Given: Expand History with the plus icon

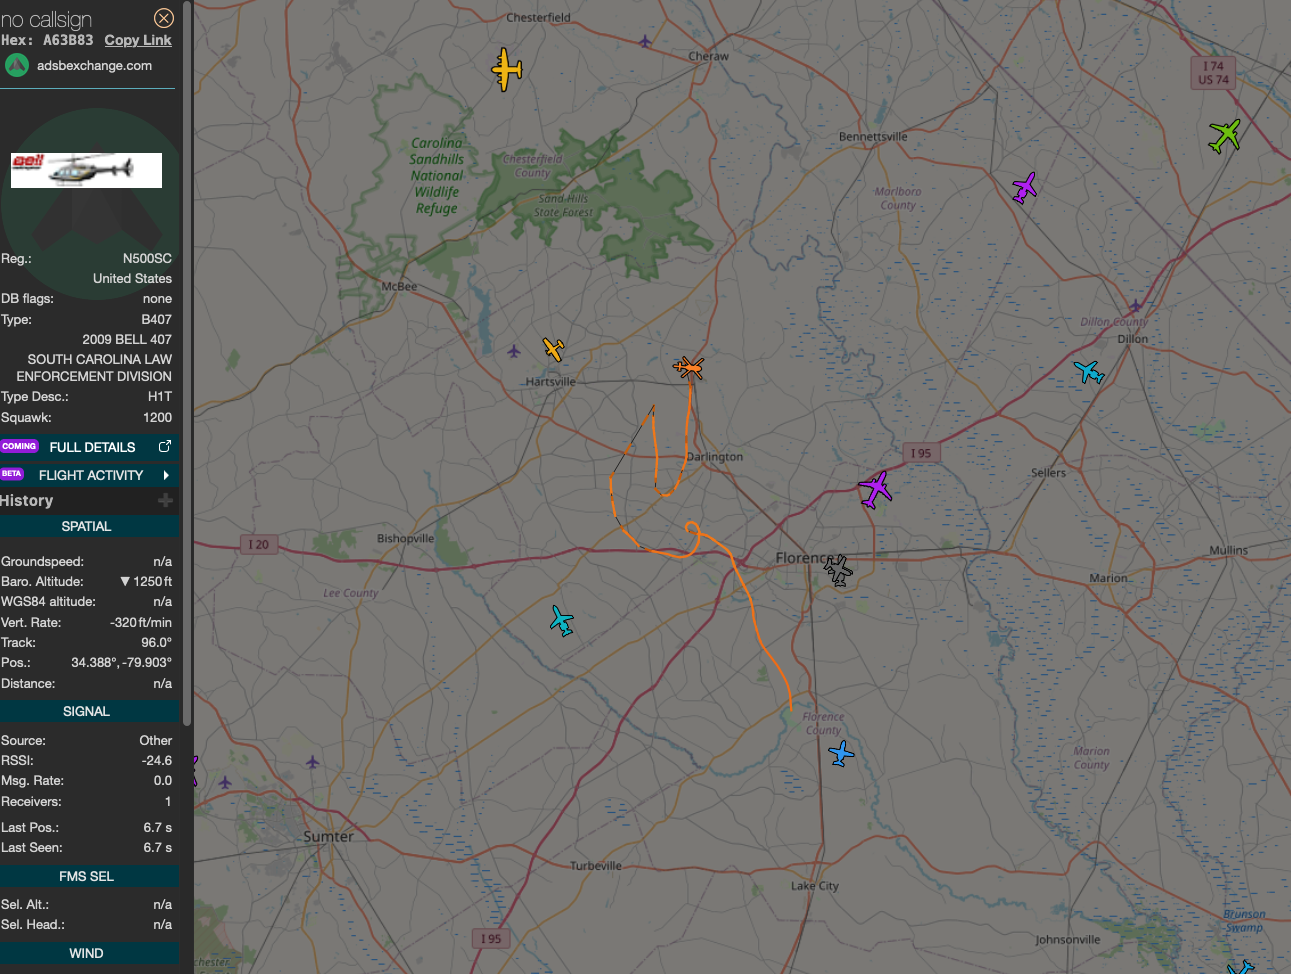Looking at the screenshot, I should click(x=165, y=500).
